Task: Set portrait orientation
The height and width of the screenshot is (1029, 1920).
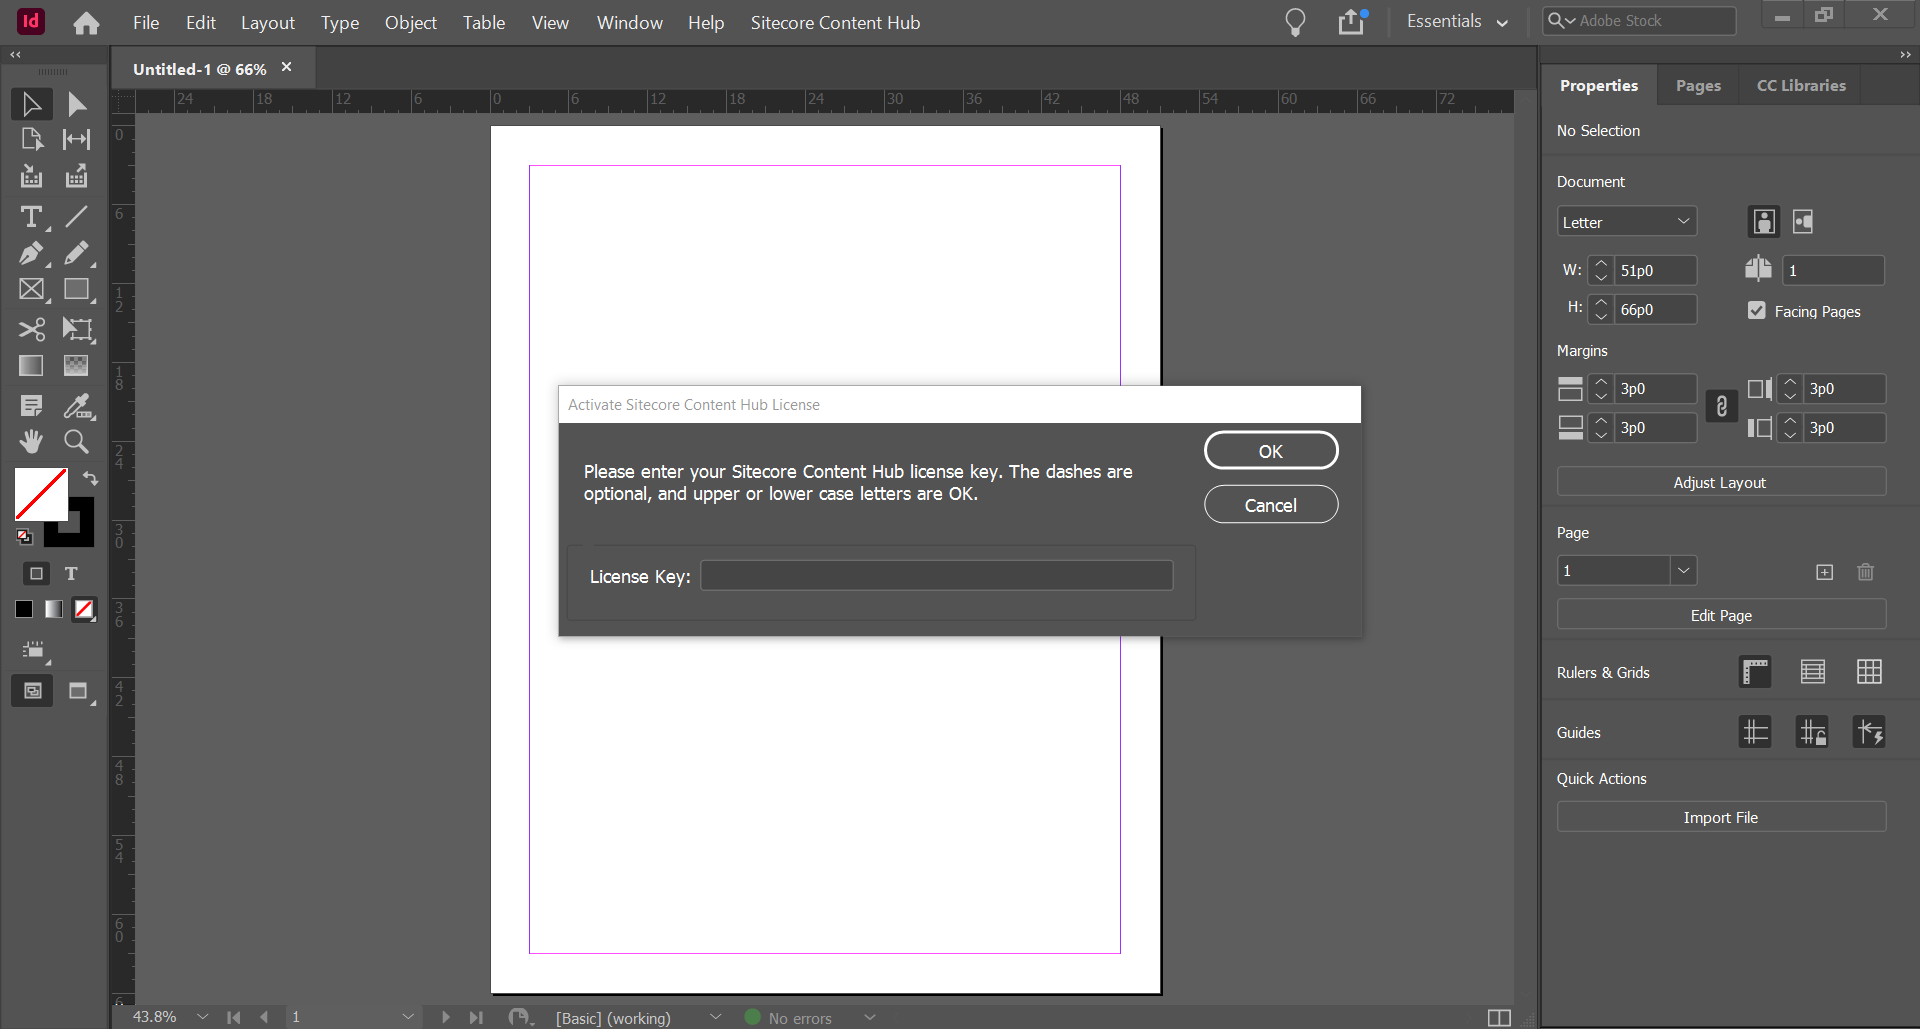Action: [1764, 222]
